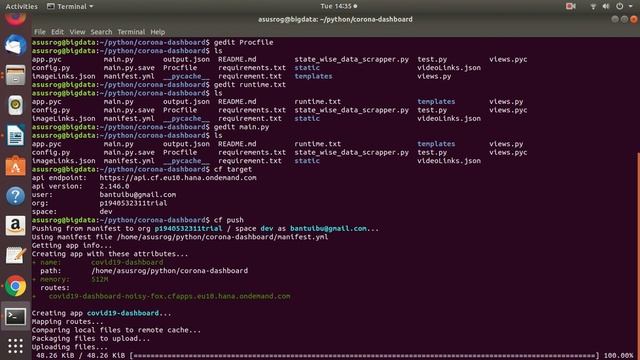Viewport: 640px width, 360px height.
Task: Maximize the terminal window
Action: 624,19
